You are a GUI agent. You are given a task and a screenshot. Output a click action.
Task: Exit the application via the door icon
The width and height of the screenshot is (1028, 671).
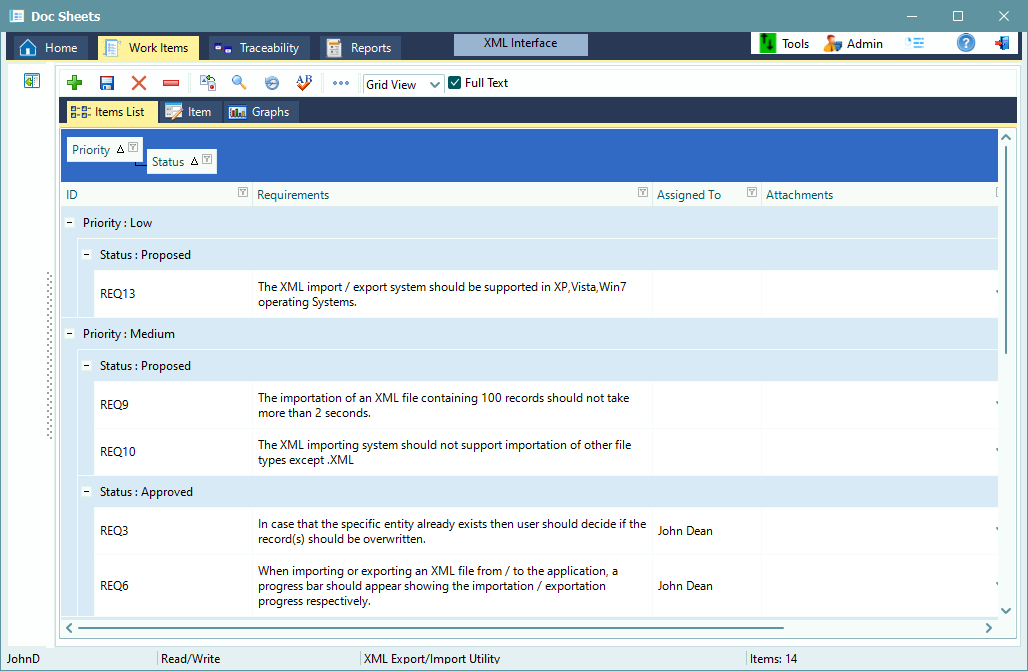tap(1003, 43)
